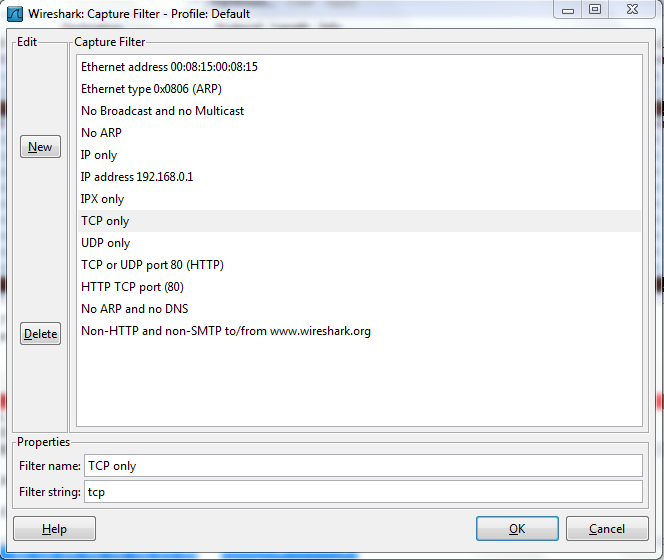Confirm the dialog with OK
This screenshot has width=664, height=560.
tap(517, 529)
